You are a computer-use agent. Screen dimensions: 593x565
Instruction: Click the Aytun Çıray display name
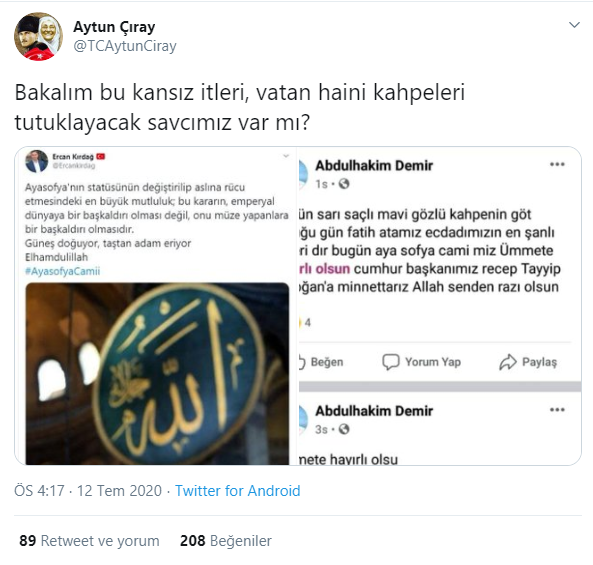114,27
